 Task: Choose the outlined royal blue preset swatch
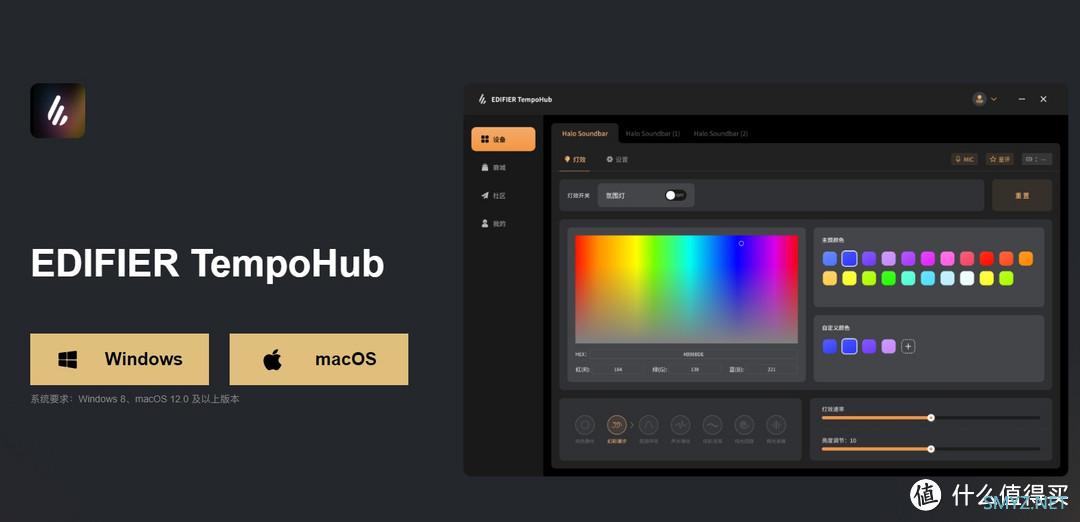849,259
